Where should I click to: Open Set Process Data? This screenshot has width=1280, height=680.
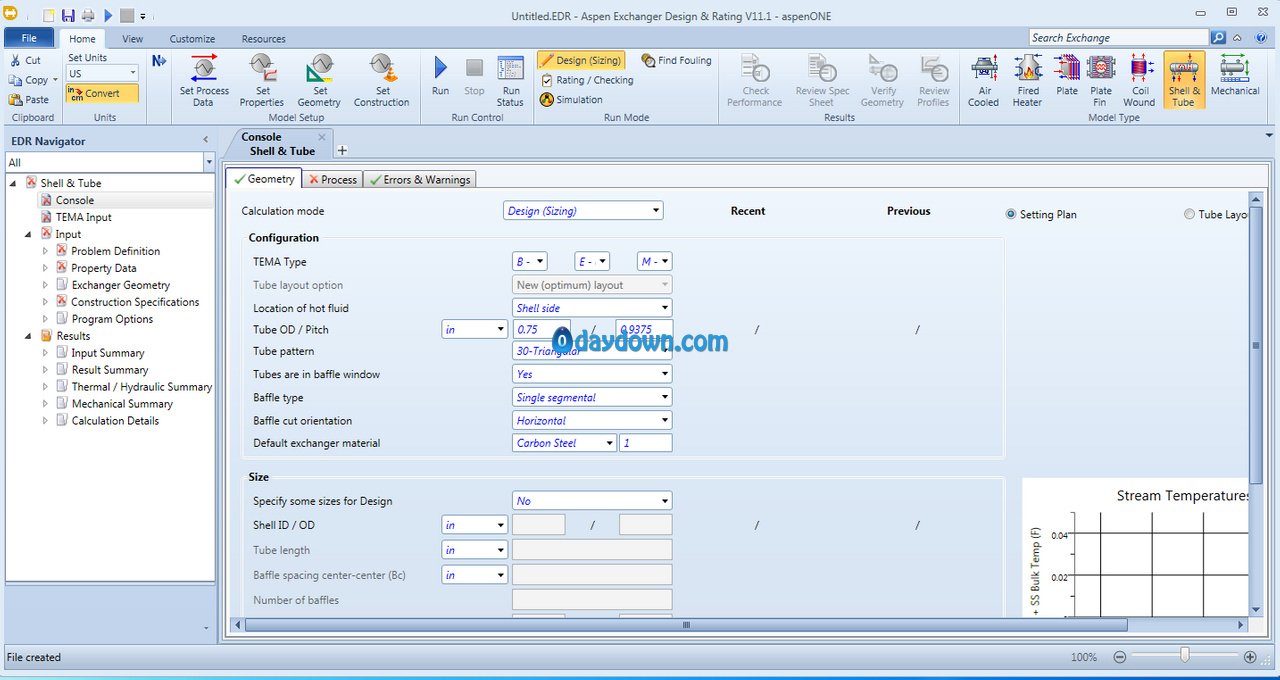[204, 80]
